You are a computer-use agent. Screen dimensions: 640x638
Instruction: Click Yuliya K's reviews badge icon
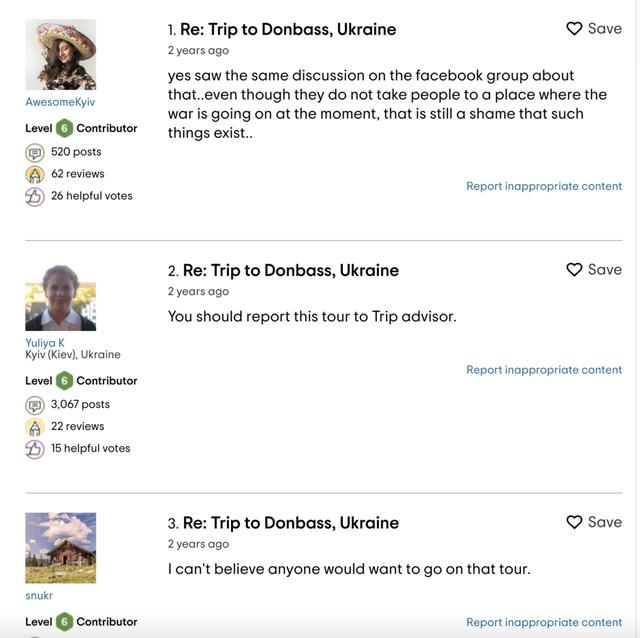(x=35, y=427)
